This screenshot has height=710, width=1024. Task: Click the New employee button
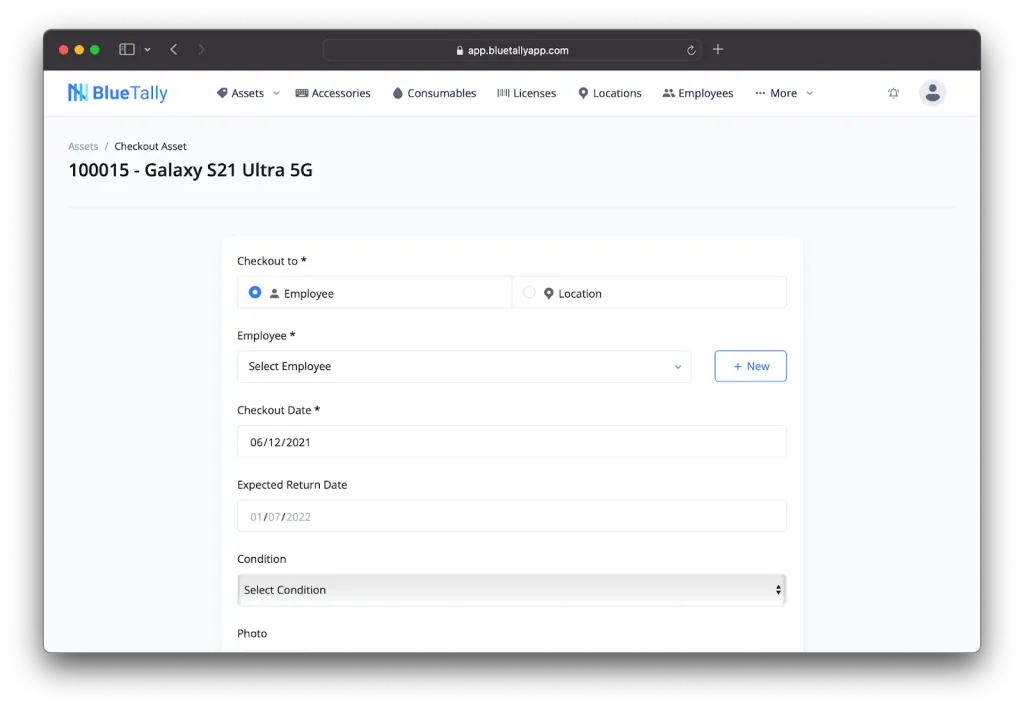click(750, 366)
